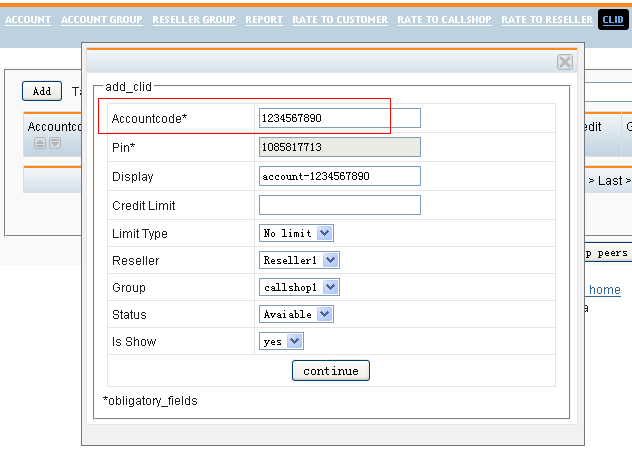
Task: Change the Status dropdown value
Action: pyautogui.click(x=295, y=314)
